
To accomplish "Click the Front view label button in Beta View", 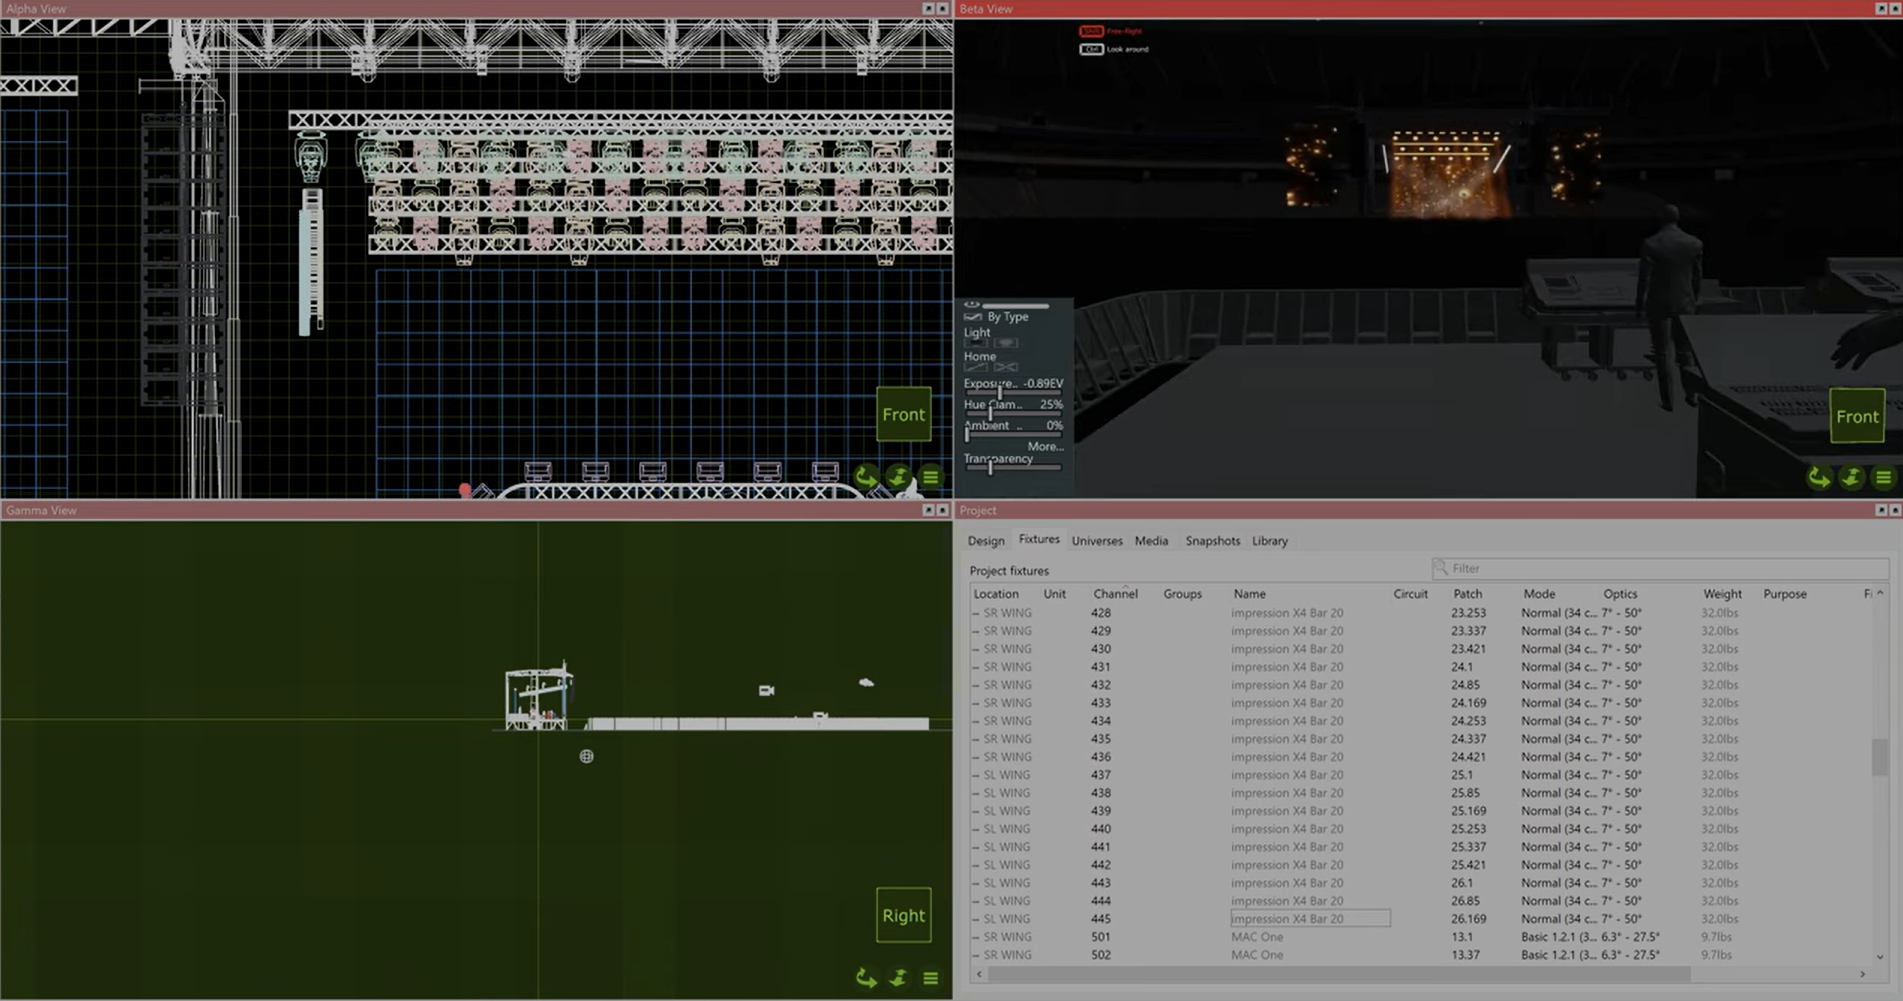I will (1857, 416).
